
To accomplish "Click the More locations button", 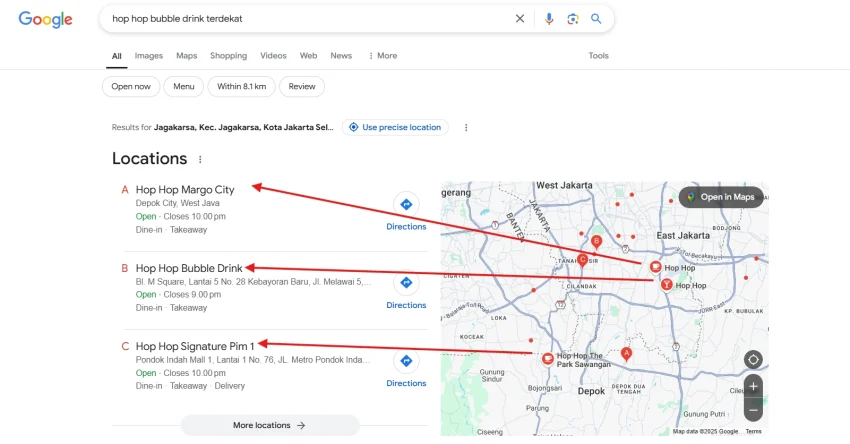I will point(269,425).
